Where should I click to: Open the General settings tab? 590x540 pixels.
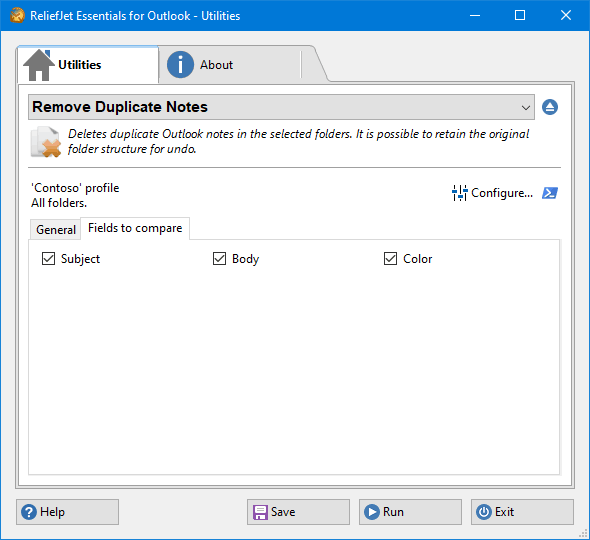coord(56,230)
